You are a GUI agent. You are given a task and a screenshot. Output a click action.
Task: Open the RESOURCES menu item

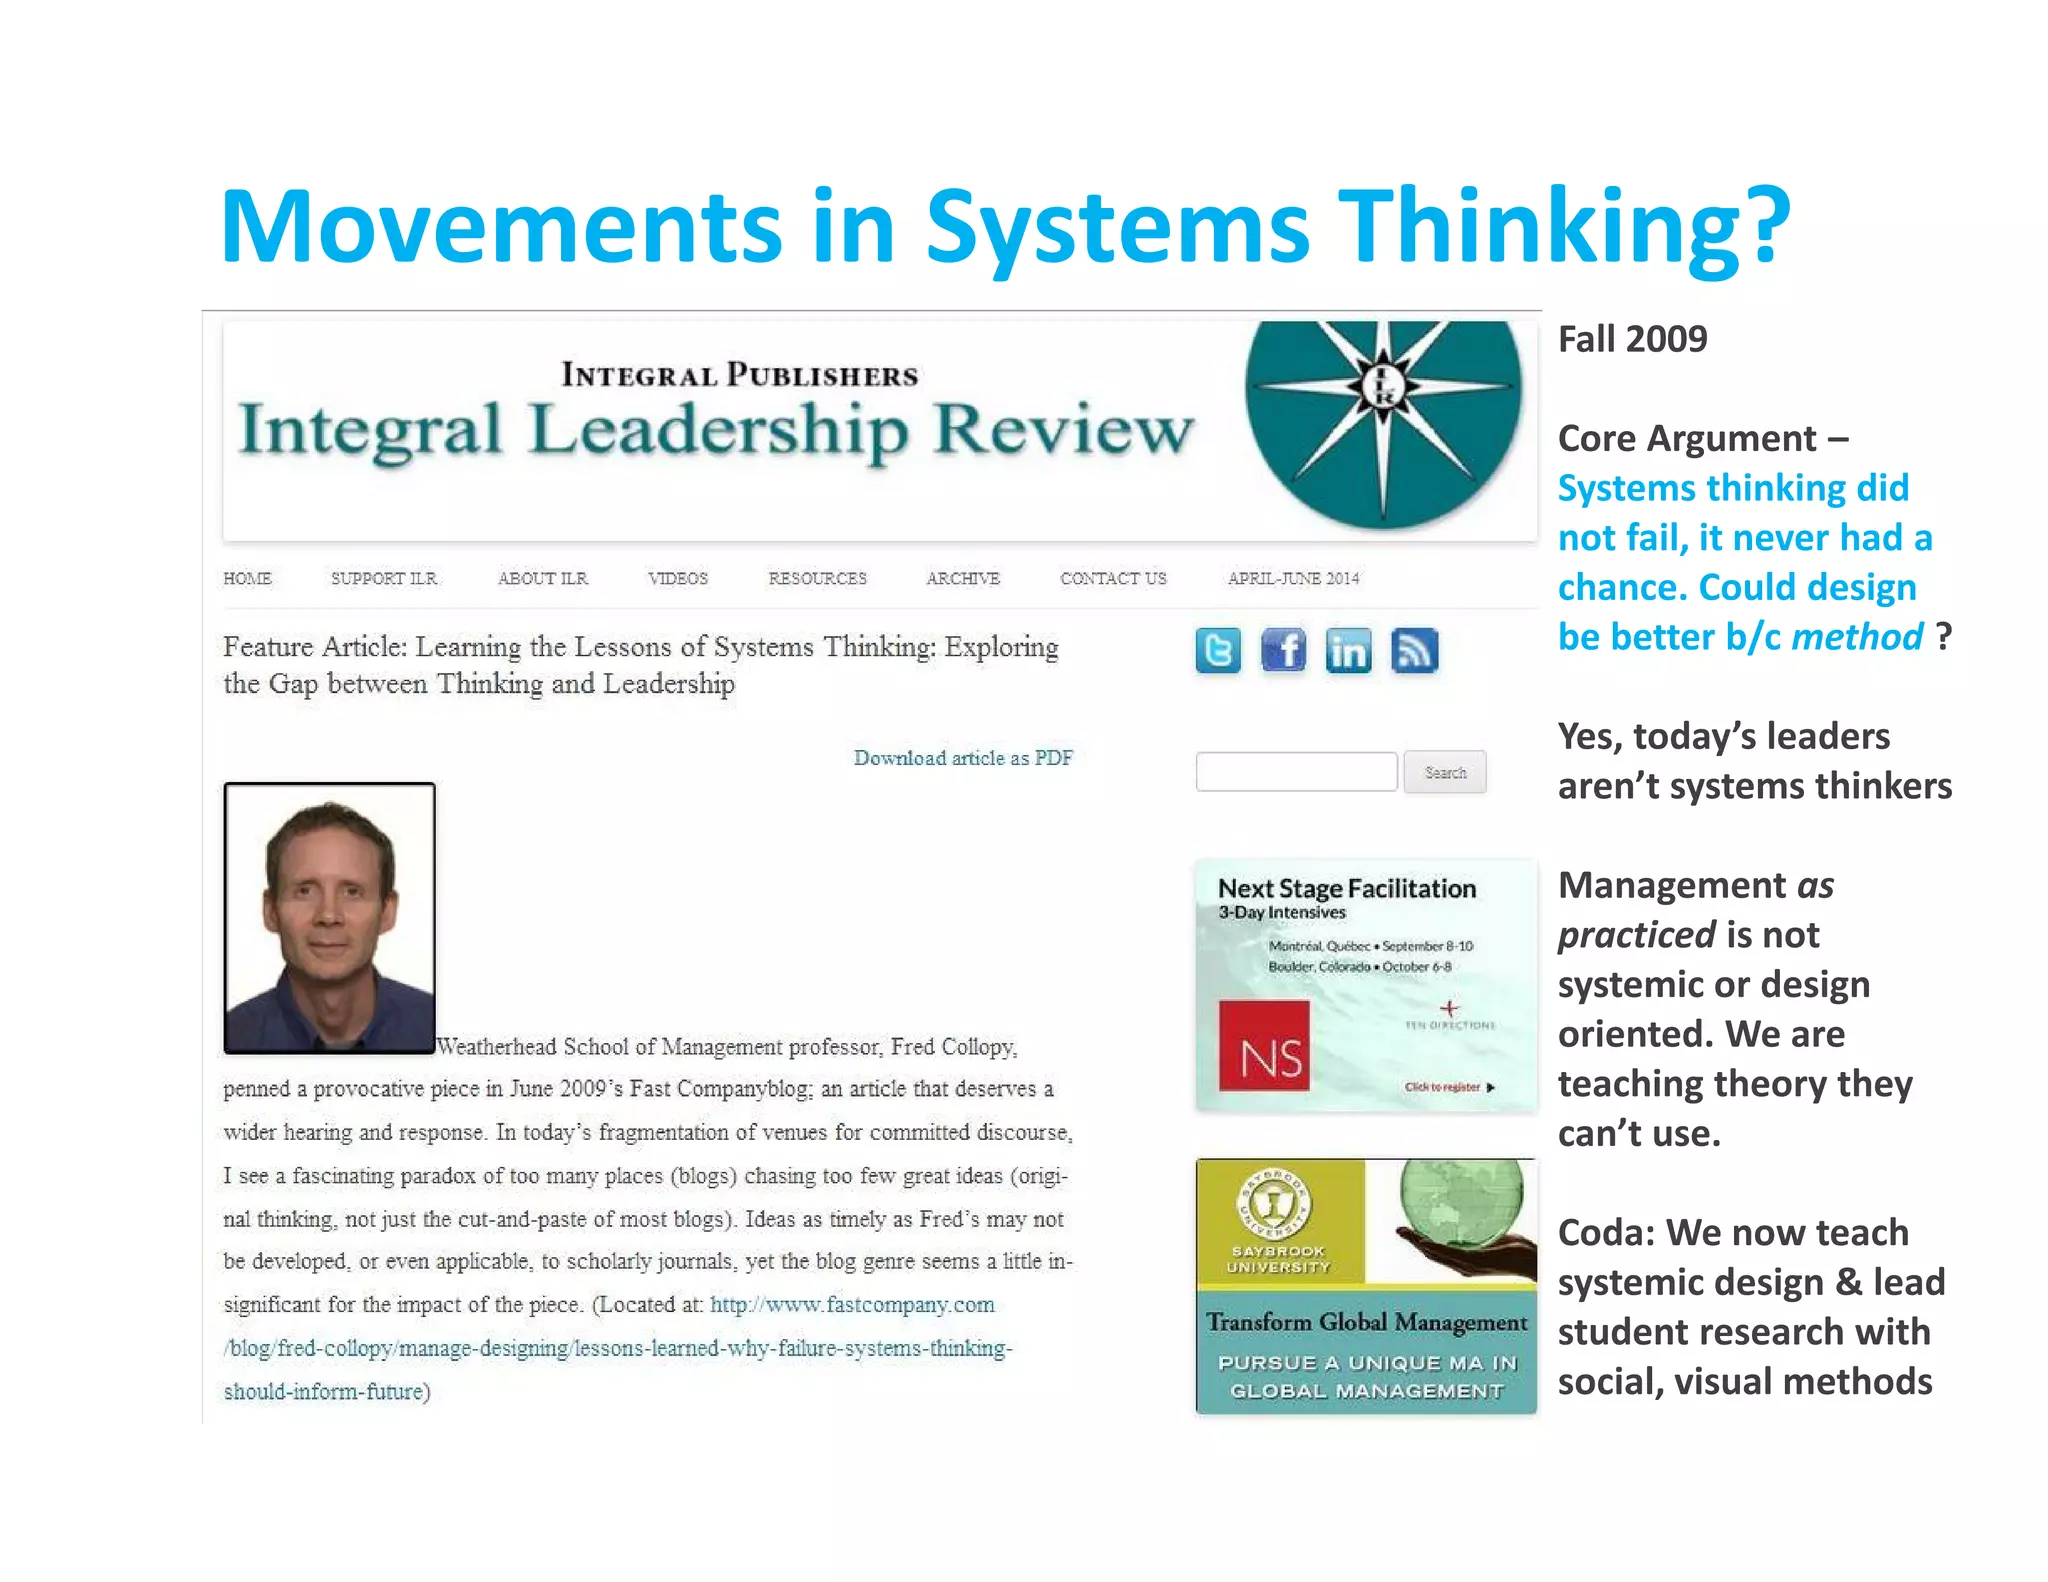point(817,578)
